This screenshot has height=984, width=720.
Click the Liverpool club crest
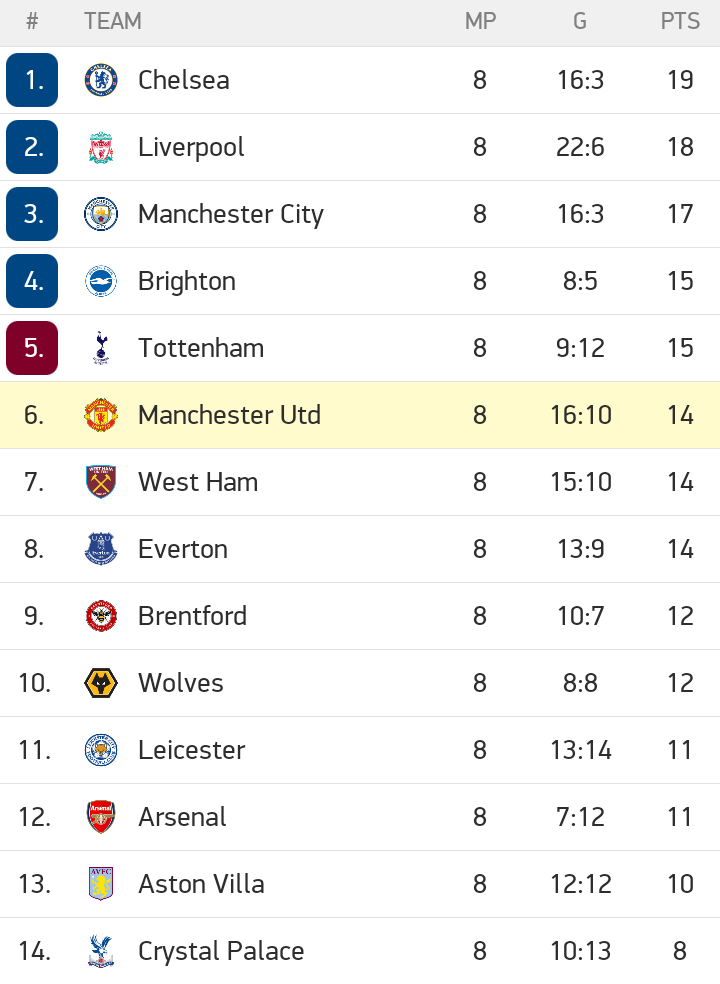(x=101, y=147)
